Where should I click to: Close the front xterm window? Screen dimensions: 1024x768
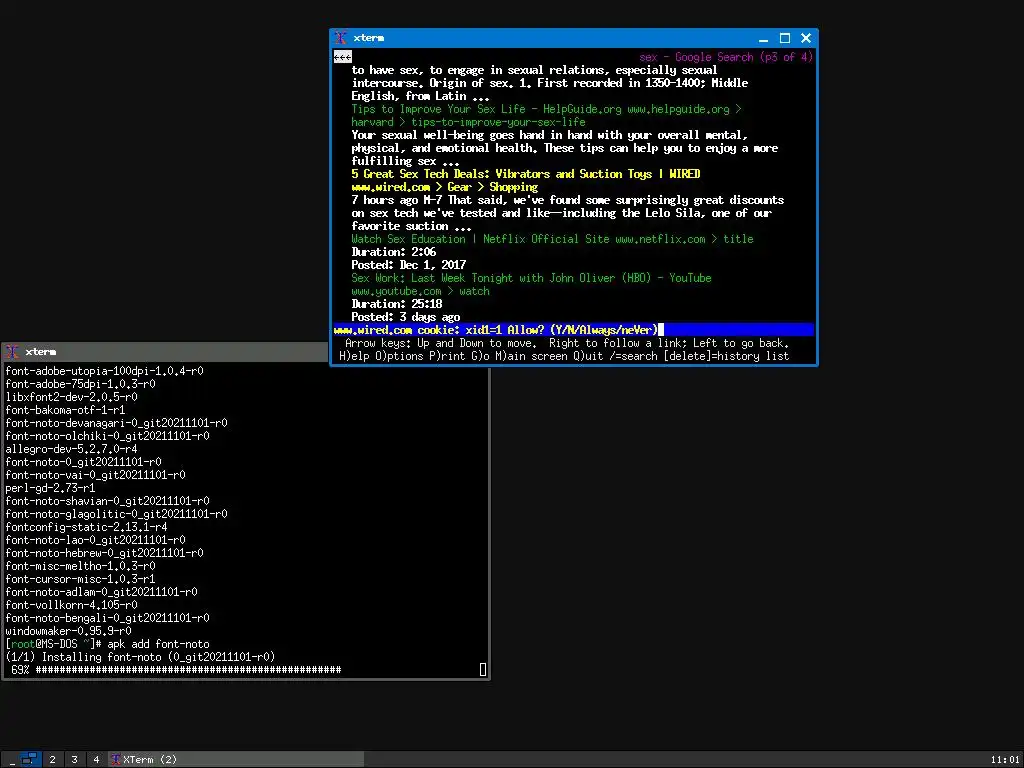(806, 39)
